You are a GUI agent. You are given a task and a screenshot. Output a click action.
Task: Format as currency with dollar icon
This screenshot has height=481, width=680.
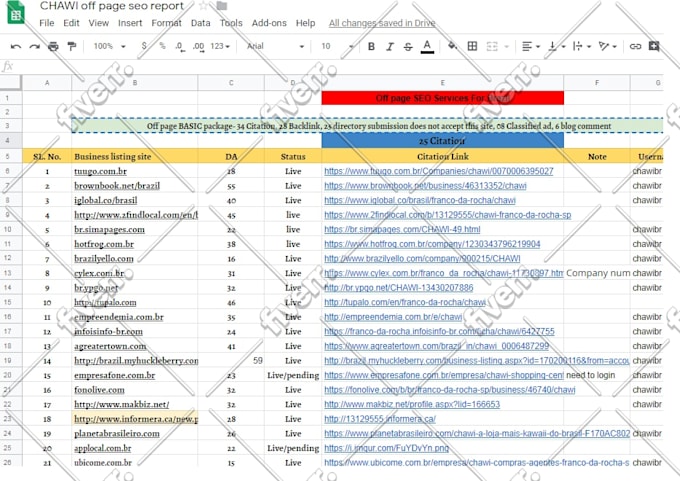pyautogui.click(x=144, y=46)
